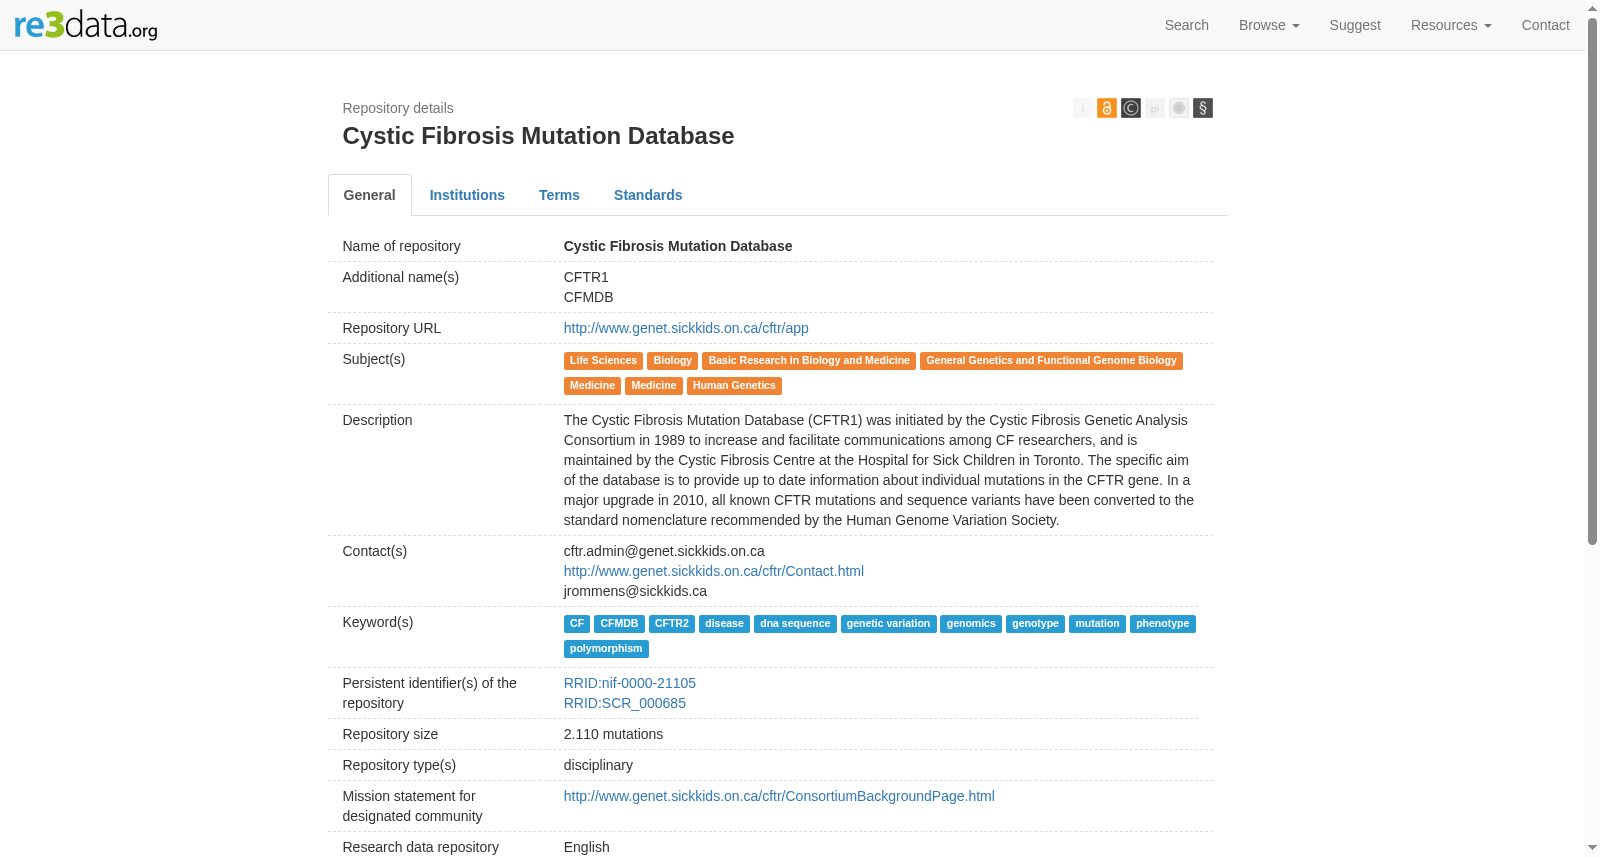Screen dimensions: 1600x857
Task: Click the email jrommens@sickkids.ca
Action: tap(635, 591)
